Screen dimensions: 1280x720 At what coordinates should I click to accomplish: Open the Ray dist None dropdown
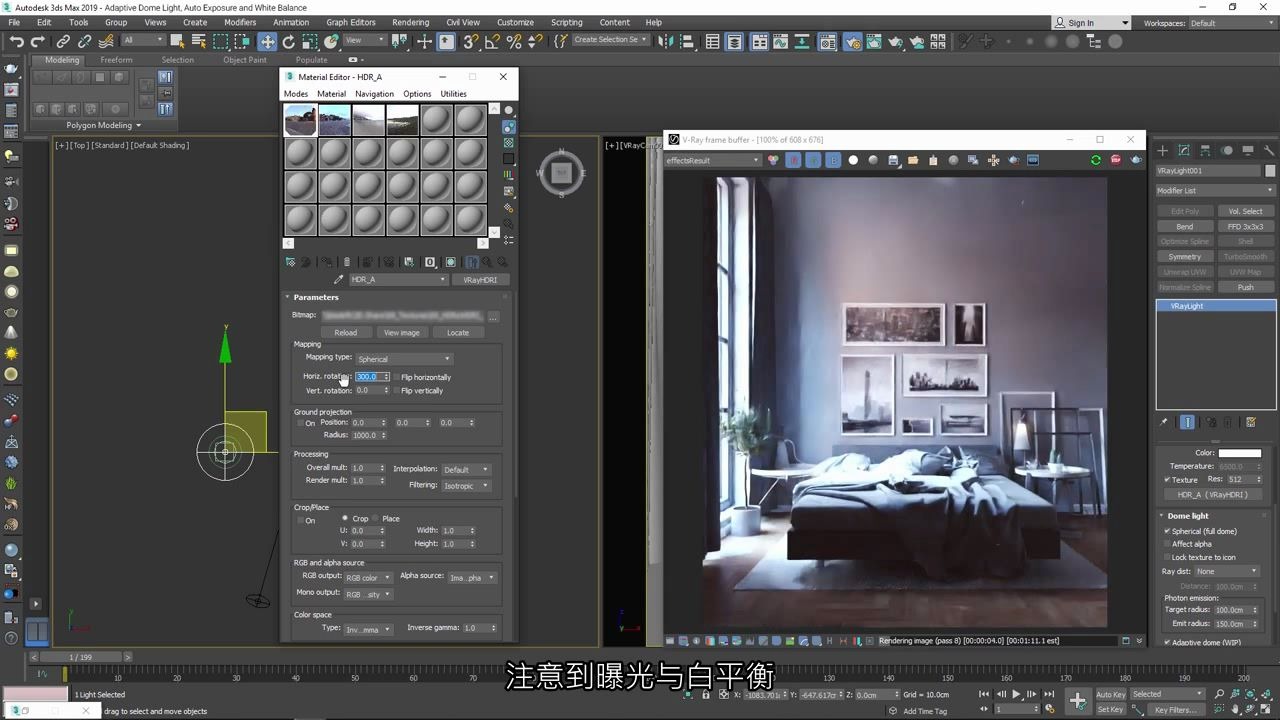1226,571
